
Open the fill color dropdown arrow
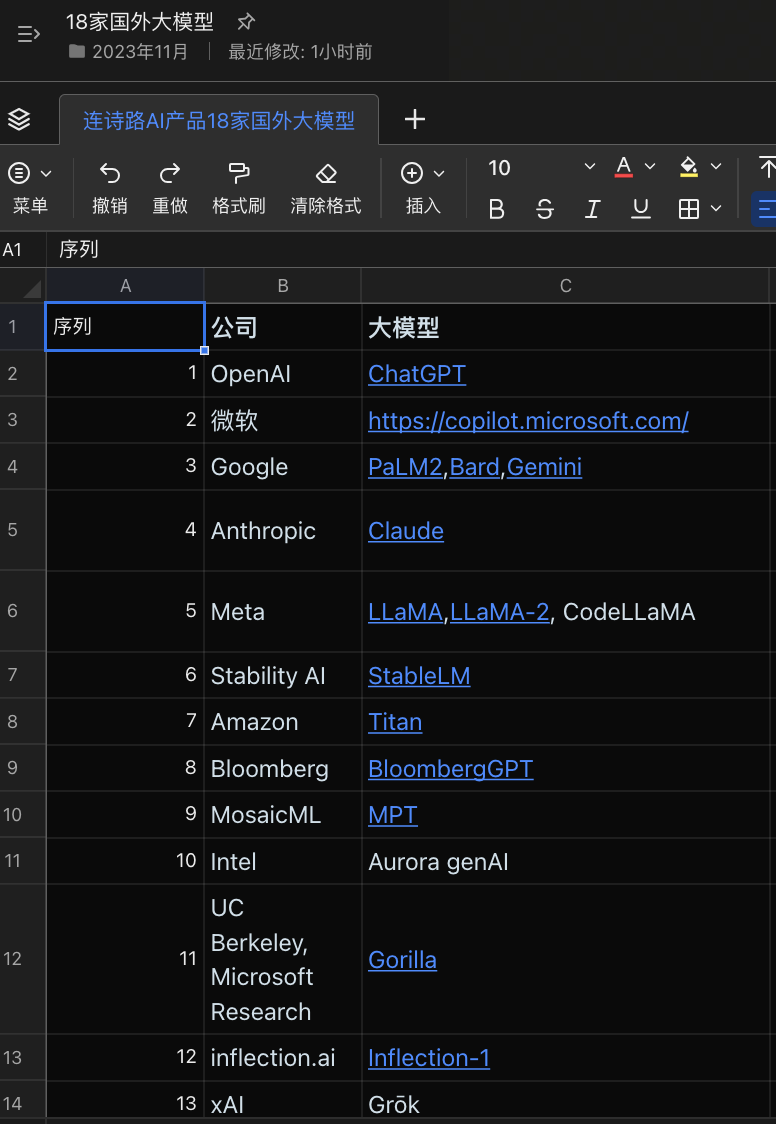pyautogui.click(x=716, y=166)
